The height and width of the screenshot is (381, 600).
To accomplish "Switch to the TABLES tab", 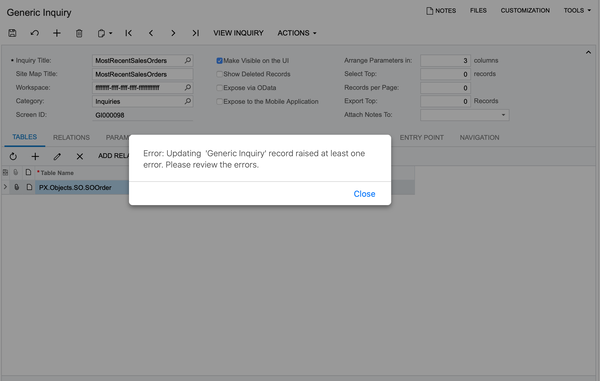I will point(24,137).
